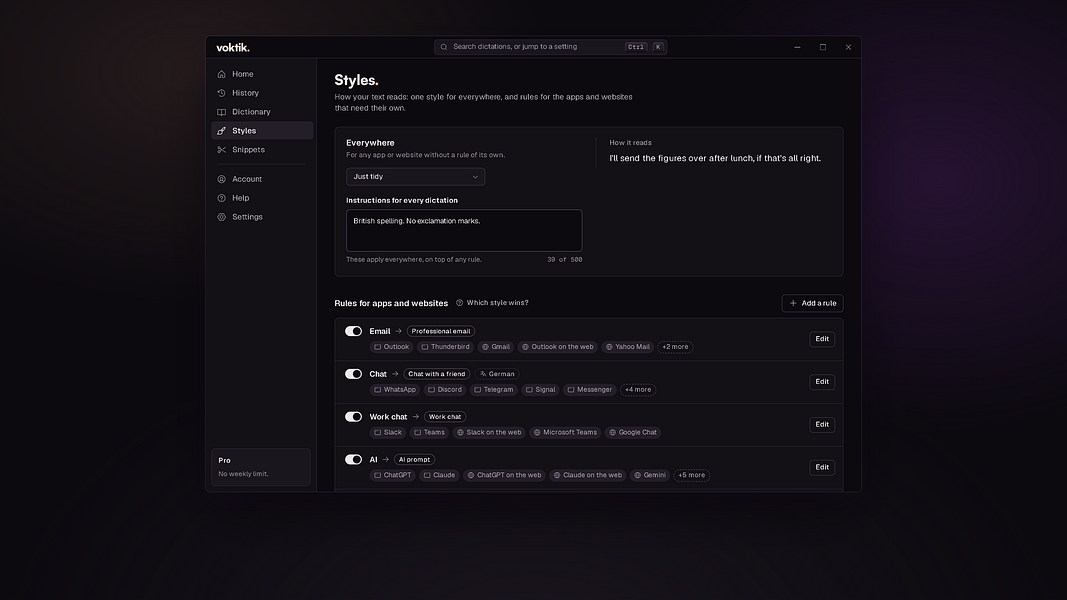Click the 'Work chat' style tag
The width and height of the screenshot is (1067, 600).
[445, 417]
